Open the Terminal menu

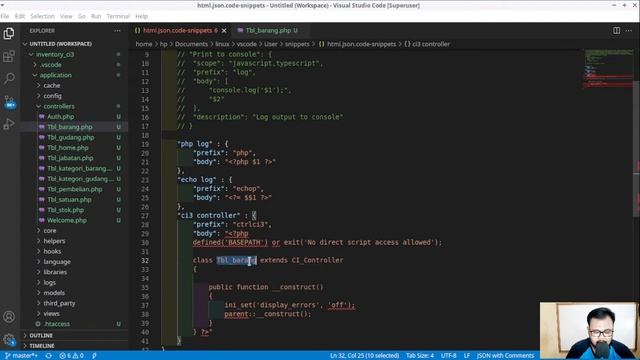[118, 16]
